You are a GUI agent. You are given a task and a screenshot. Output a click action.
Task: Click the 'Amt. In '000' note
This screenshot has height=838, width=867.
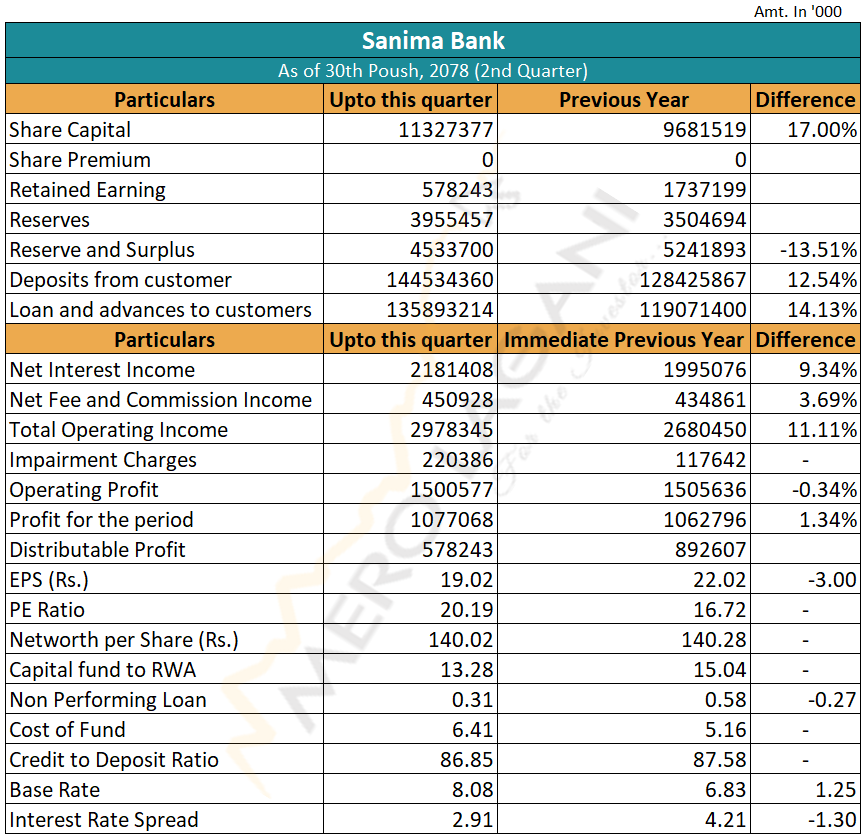[797, 11]
